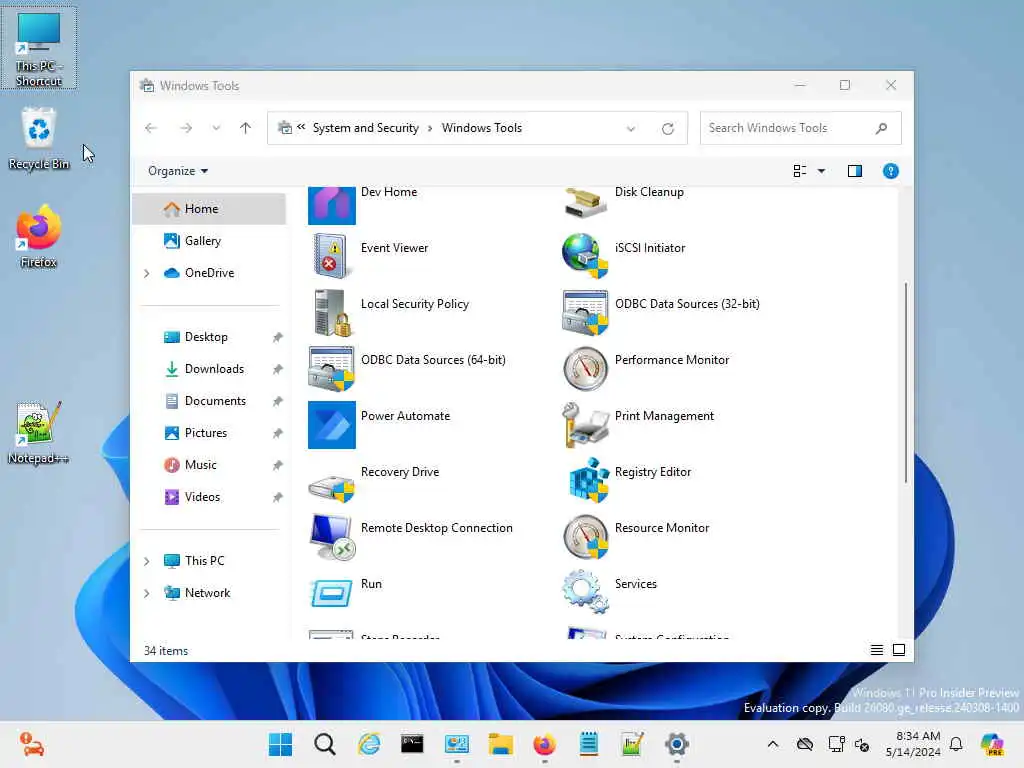Open File Explorer from the taskbar
Screen dimensions: 1024x768
click(501, 744)
